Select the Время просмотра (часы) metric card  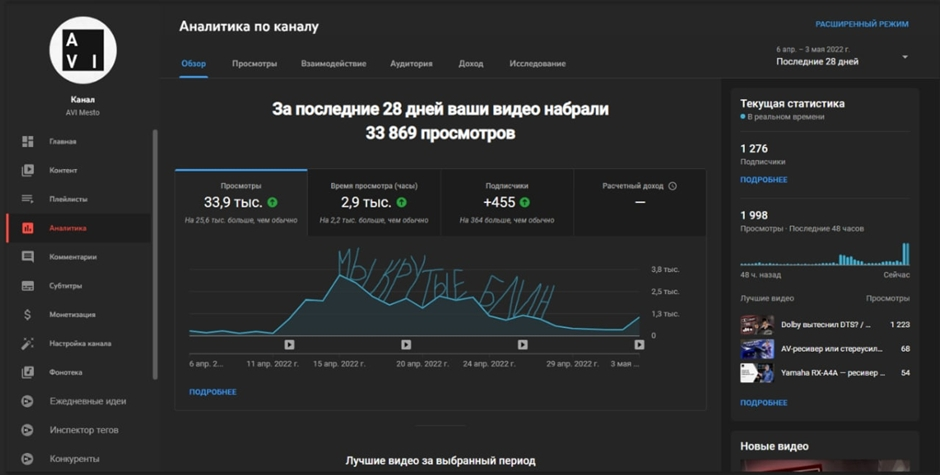[x=374, y=203]
